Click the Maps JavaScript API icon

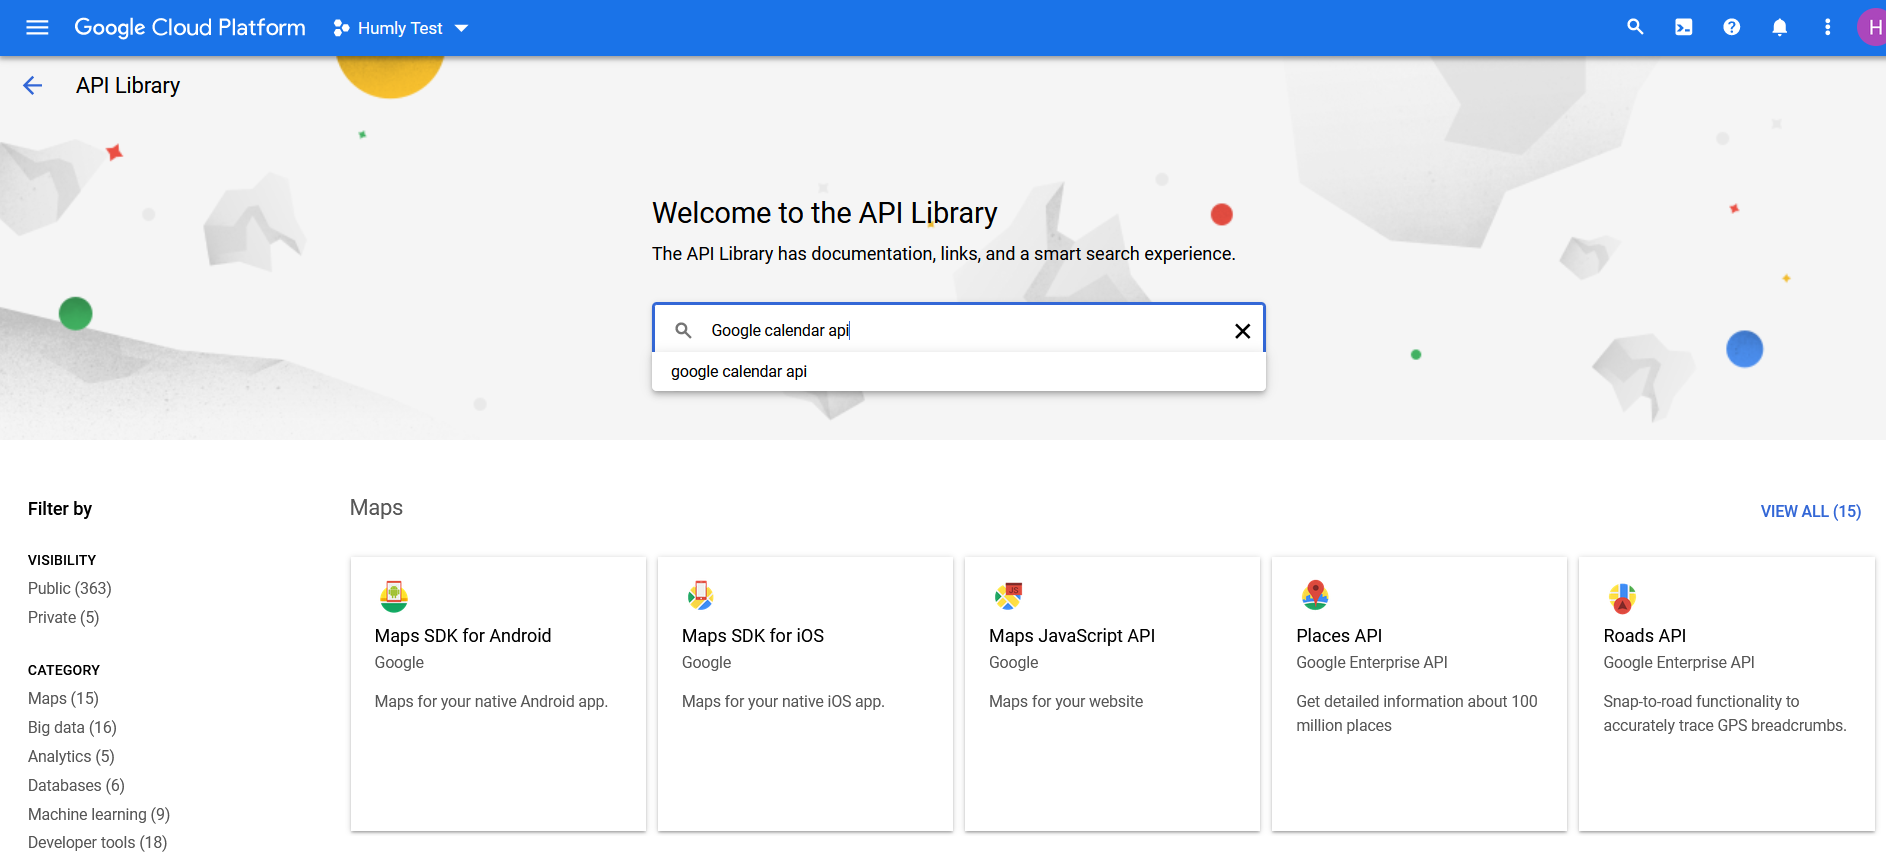(1008, 596)
